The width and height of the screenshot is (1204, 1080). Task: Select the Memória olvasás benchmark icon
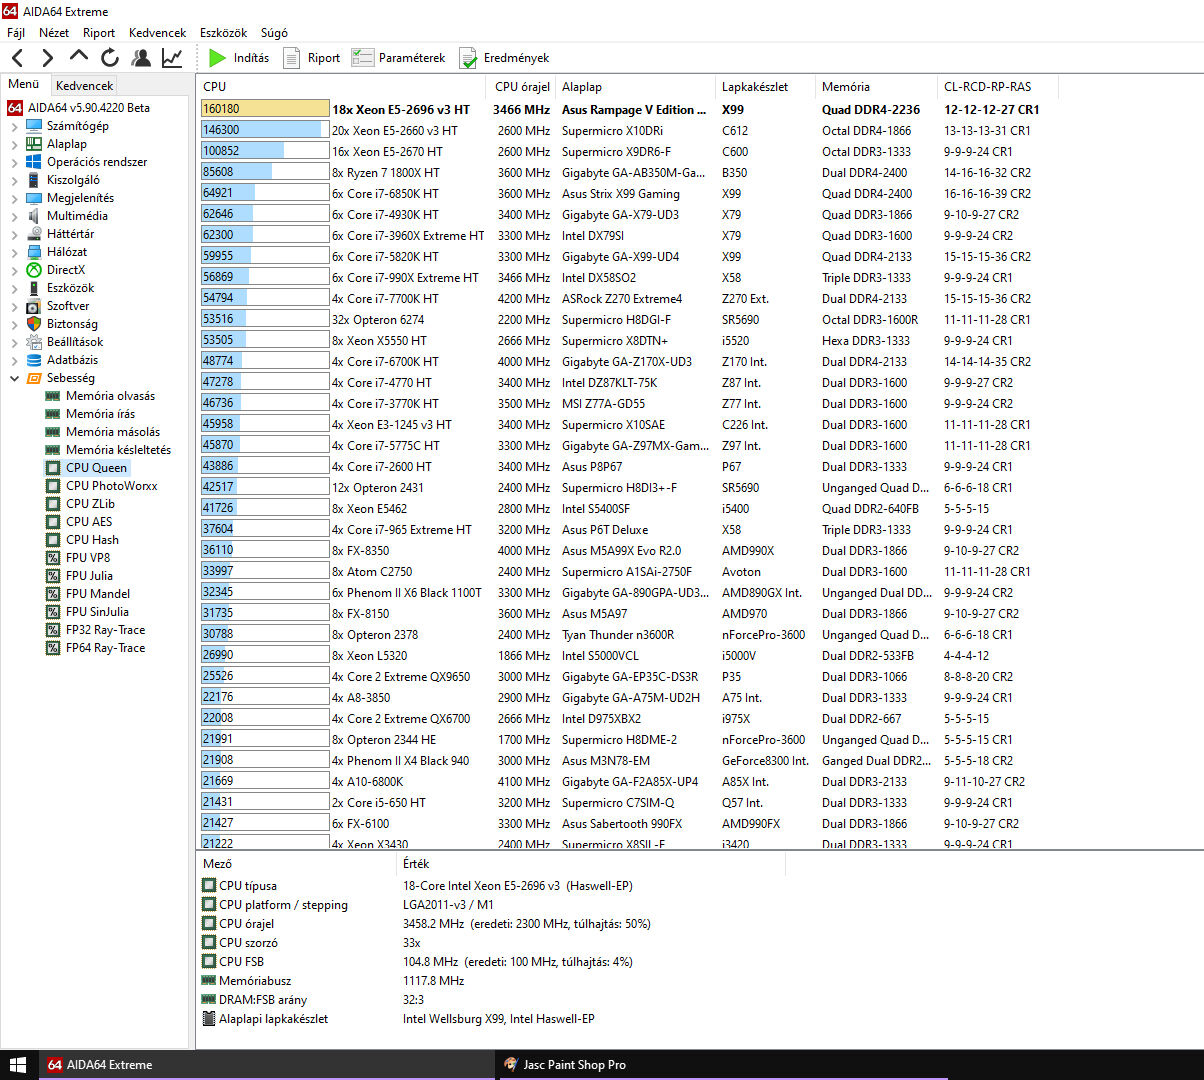(x=53, y=396)
